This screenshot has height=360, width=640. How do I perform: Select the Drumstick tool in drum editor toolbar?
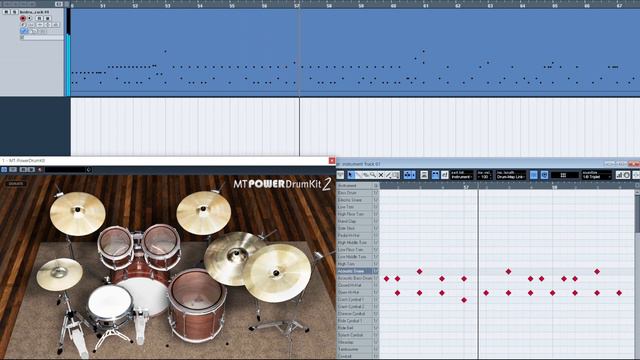358,175
